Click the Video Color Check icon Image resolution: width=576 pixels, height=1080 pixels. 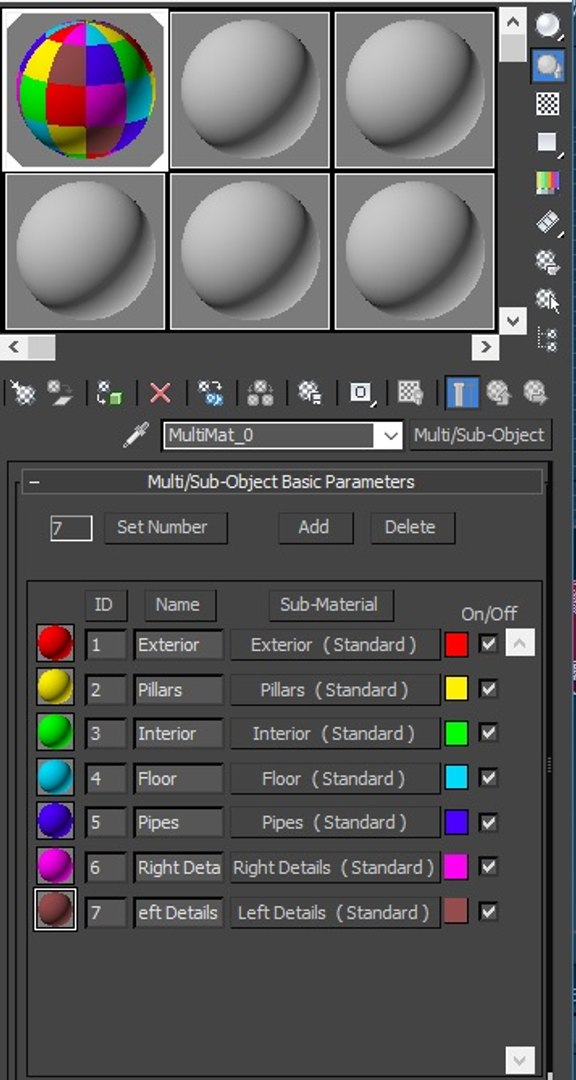548,183
